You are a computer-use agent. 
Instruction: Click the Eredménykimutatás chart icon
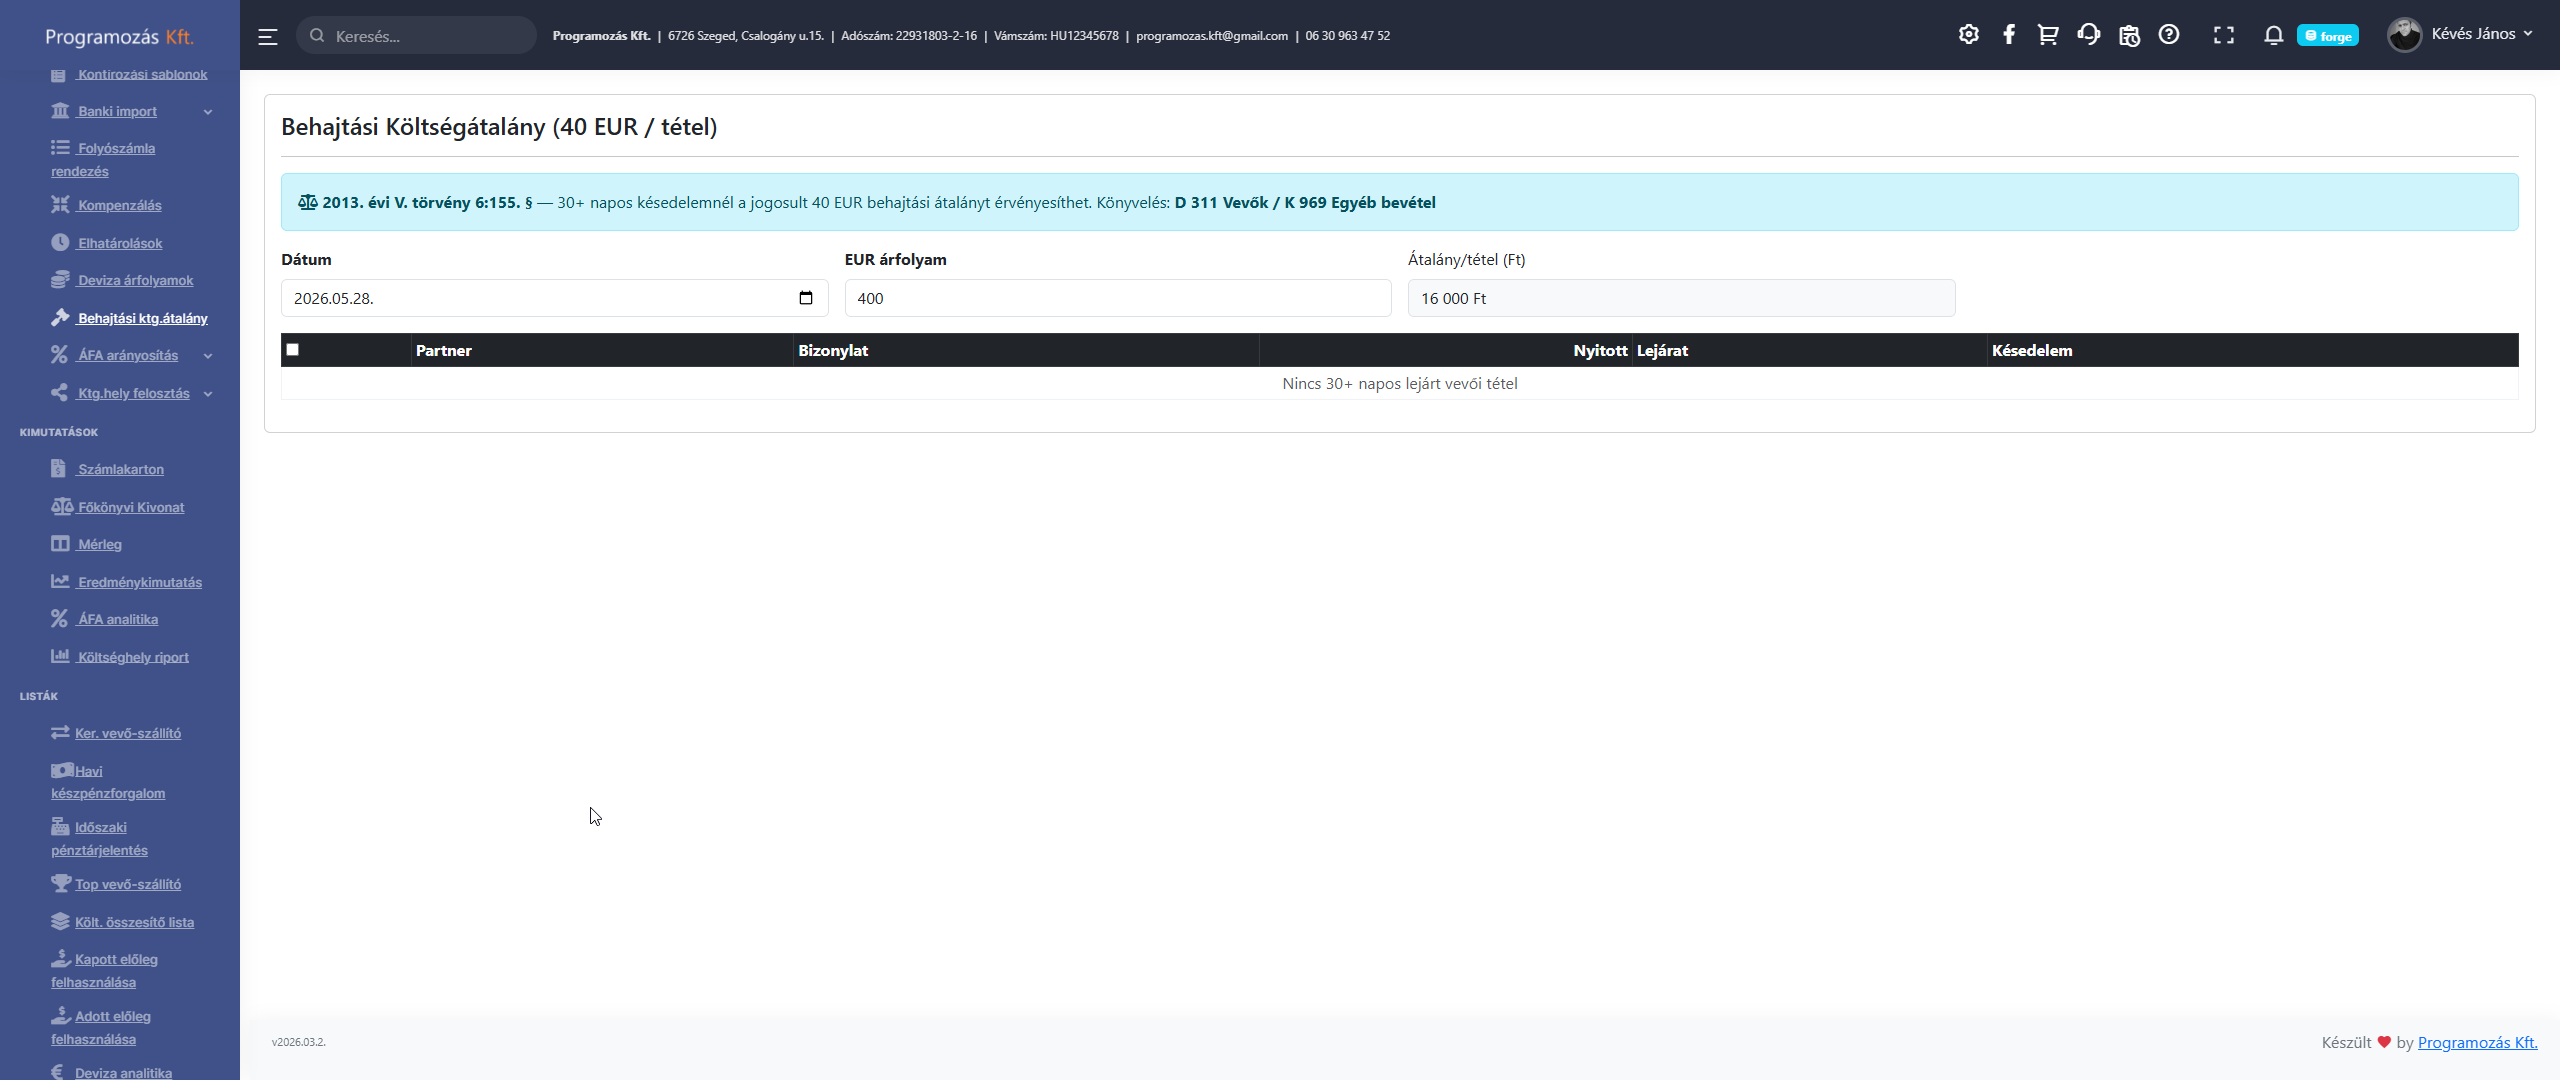click(60, 582)
